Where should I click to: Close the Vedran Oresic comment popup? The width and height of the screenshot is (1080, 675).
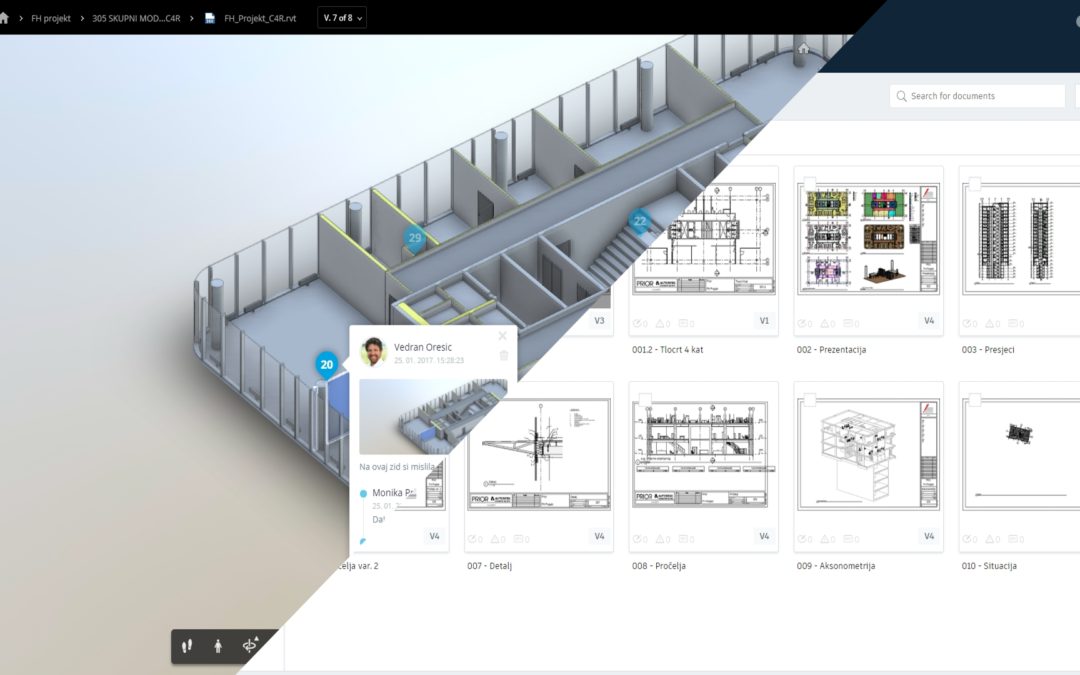[x=502, y=336]
